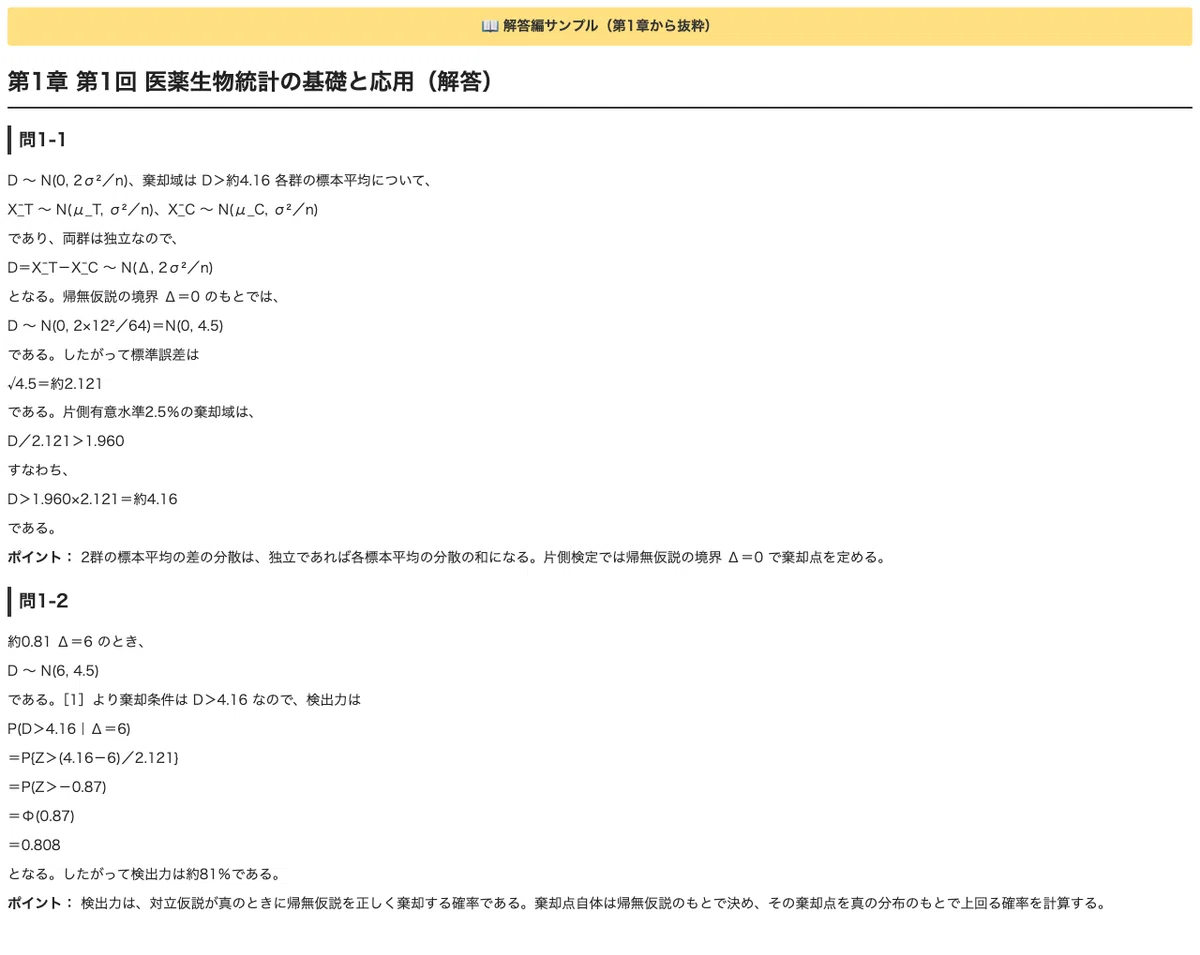
Task: Click the formula 'D=X̄_T−X̄_C ～ N(Δ, 2σ²／n)'
Action: pyautogui.click(x=110, y=267)
